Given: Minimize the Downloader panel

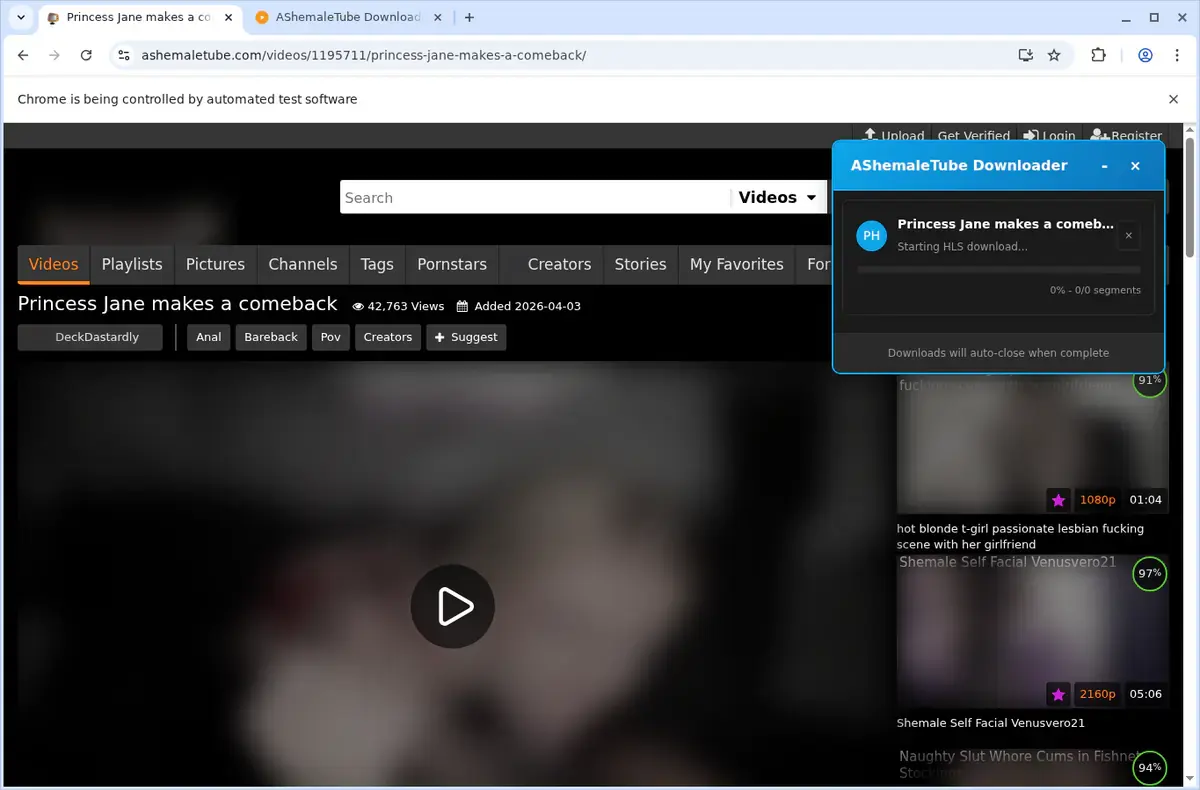Looking at the screenshot, I should (x=1104, y=166).
